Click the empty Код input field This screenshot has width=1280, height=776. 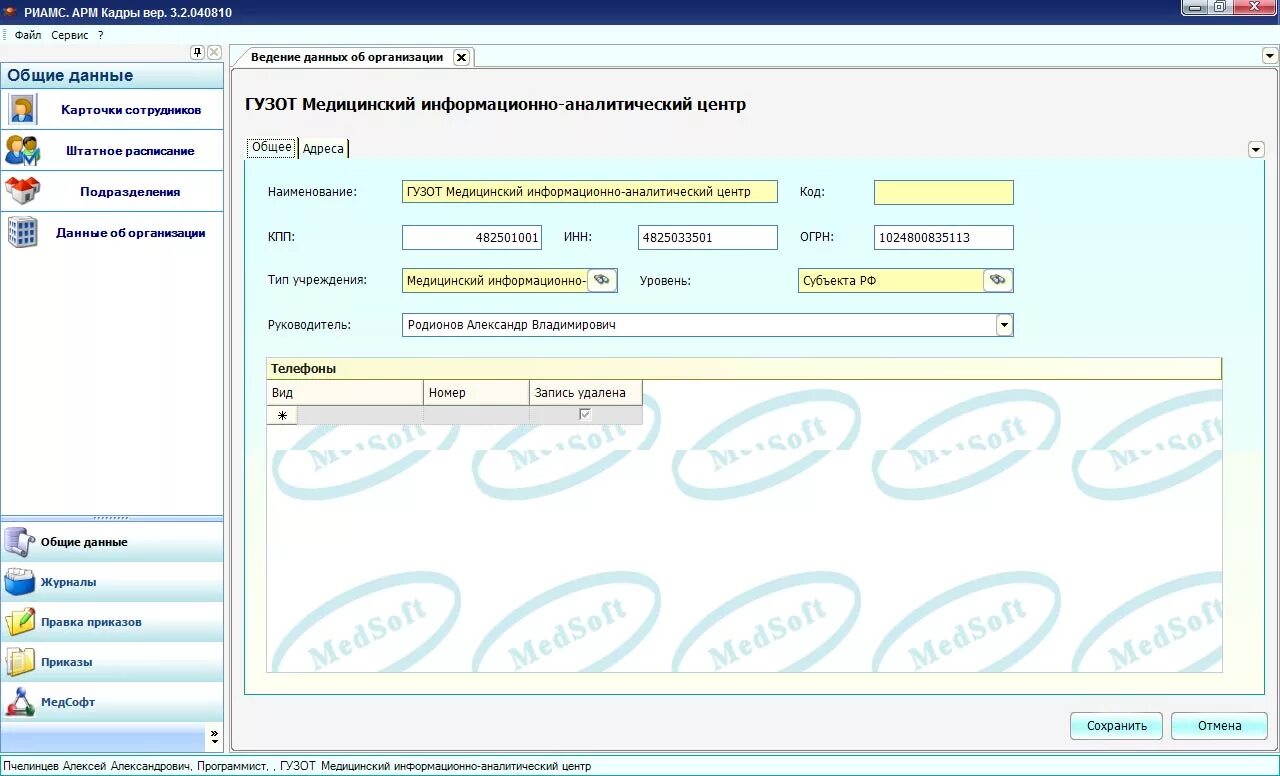click(944, 192)
